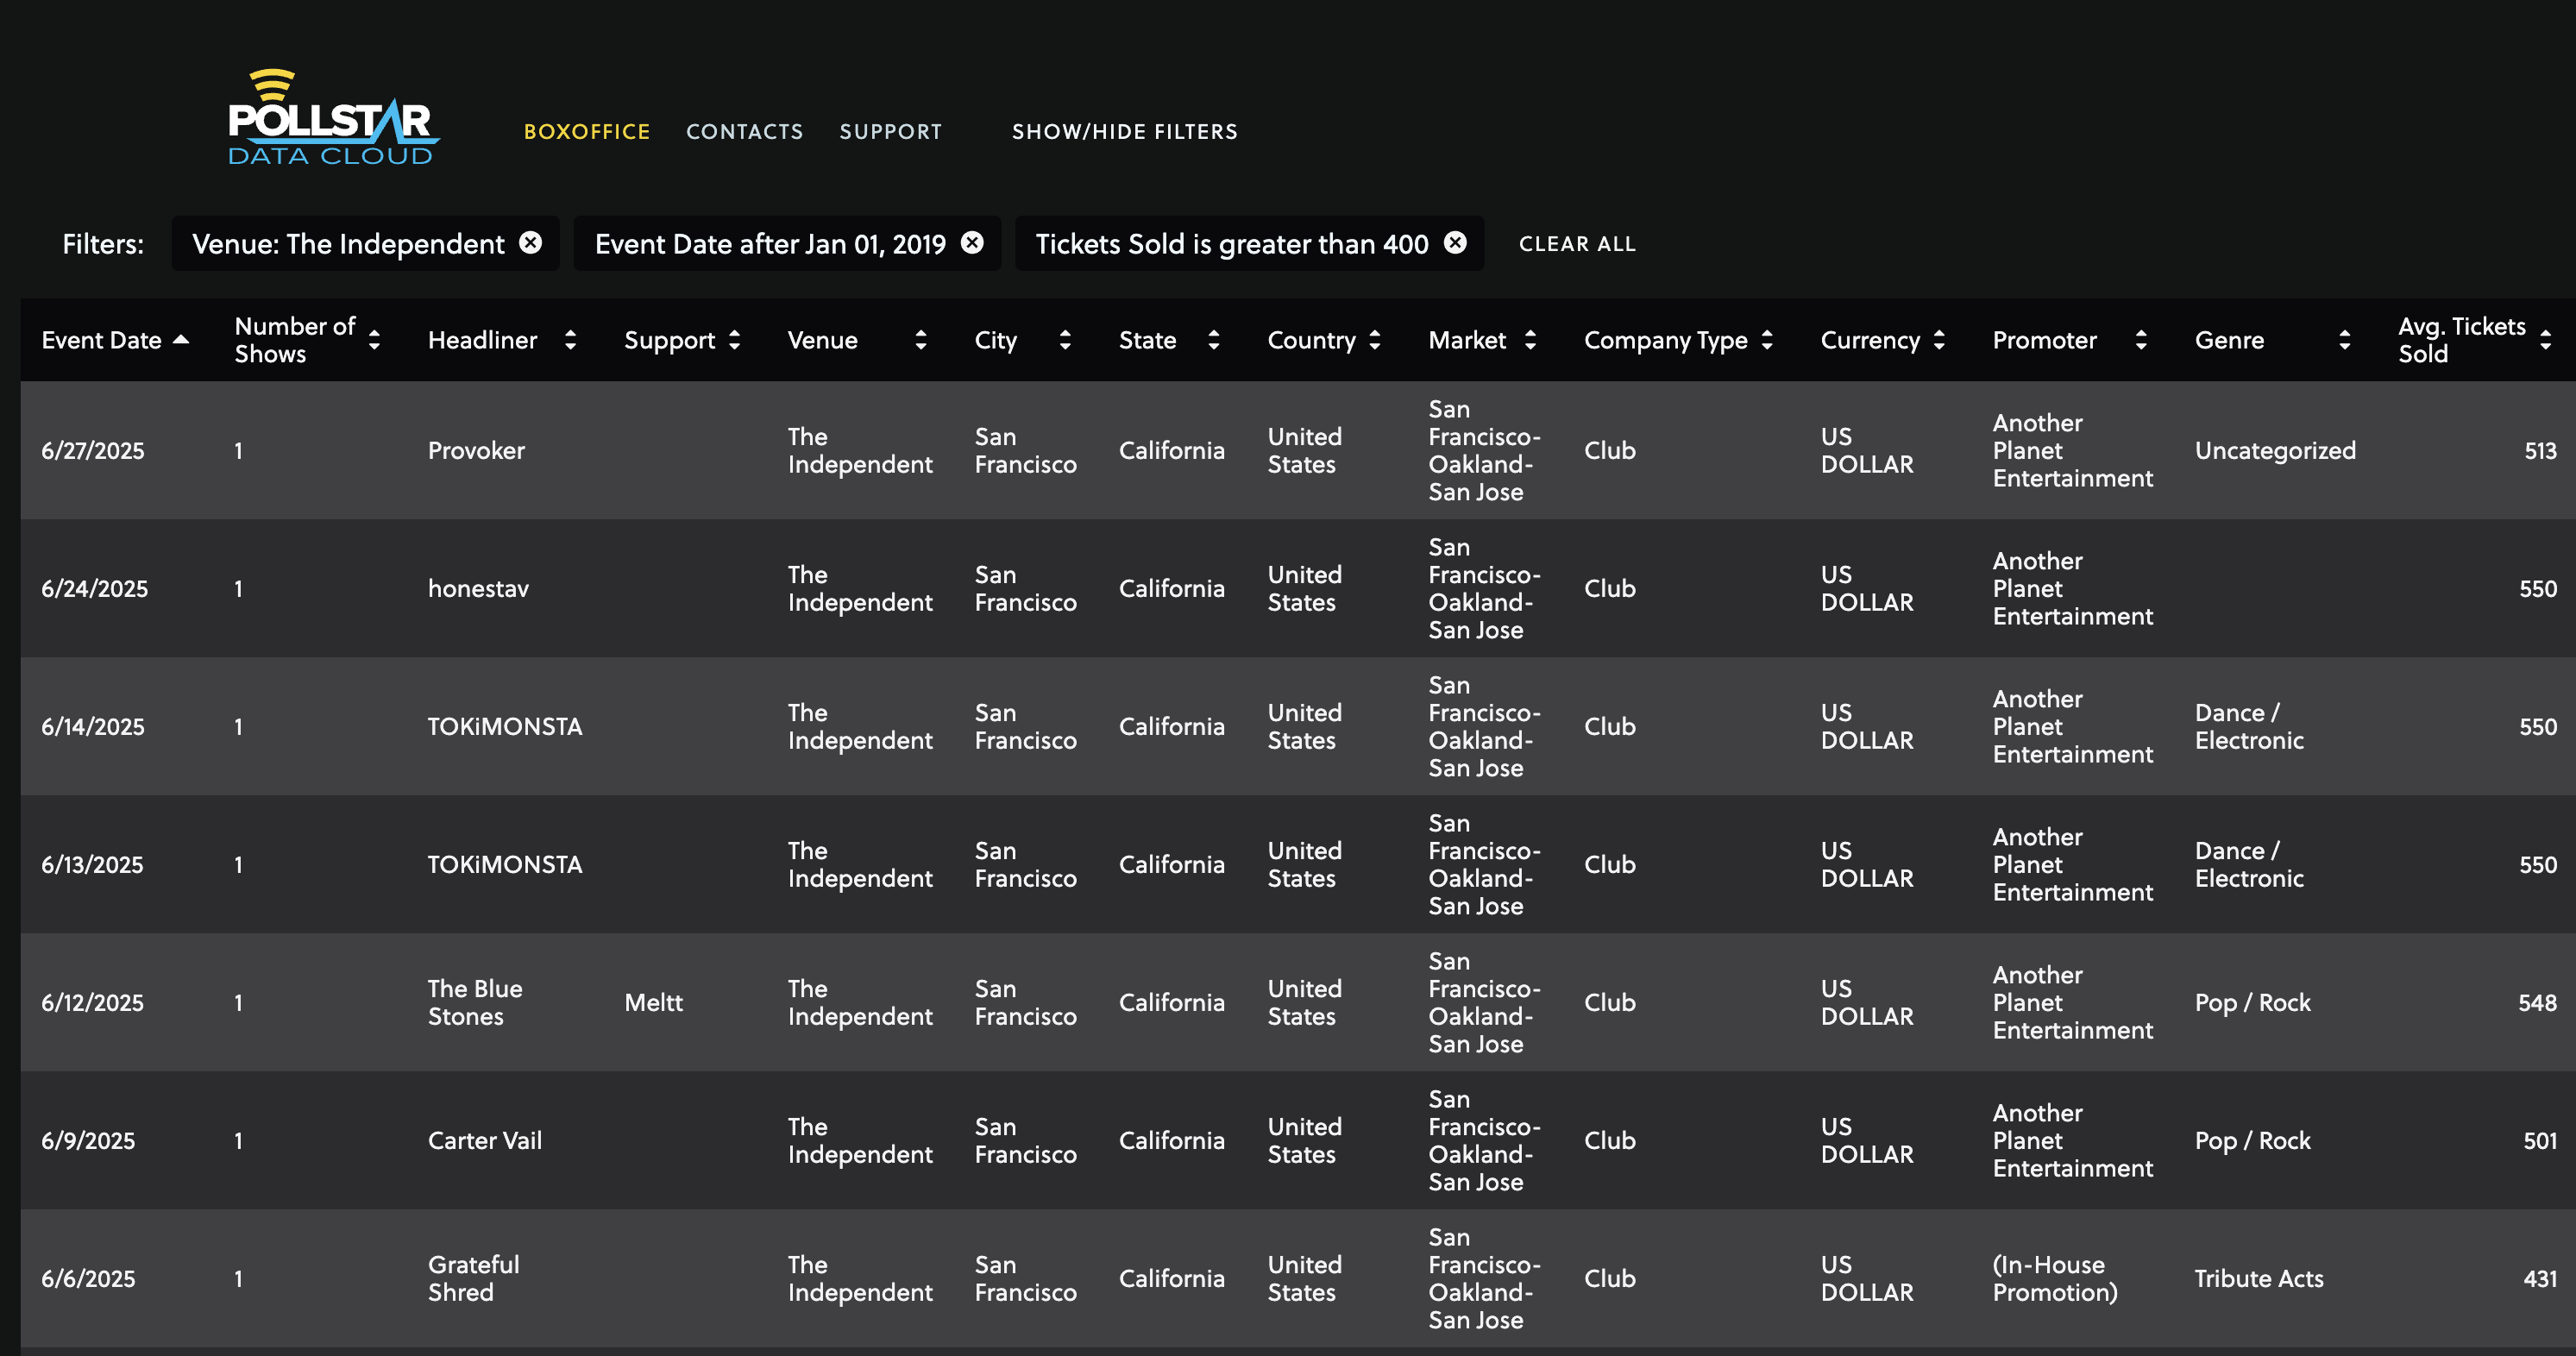Click the 548 average tickets value

coord(2537,1002)
